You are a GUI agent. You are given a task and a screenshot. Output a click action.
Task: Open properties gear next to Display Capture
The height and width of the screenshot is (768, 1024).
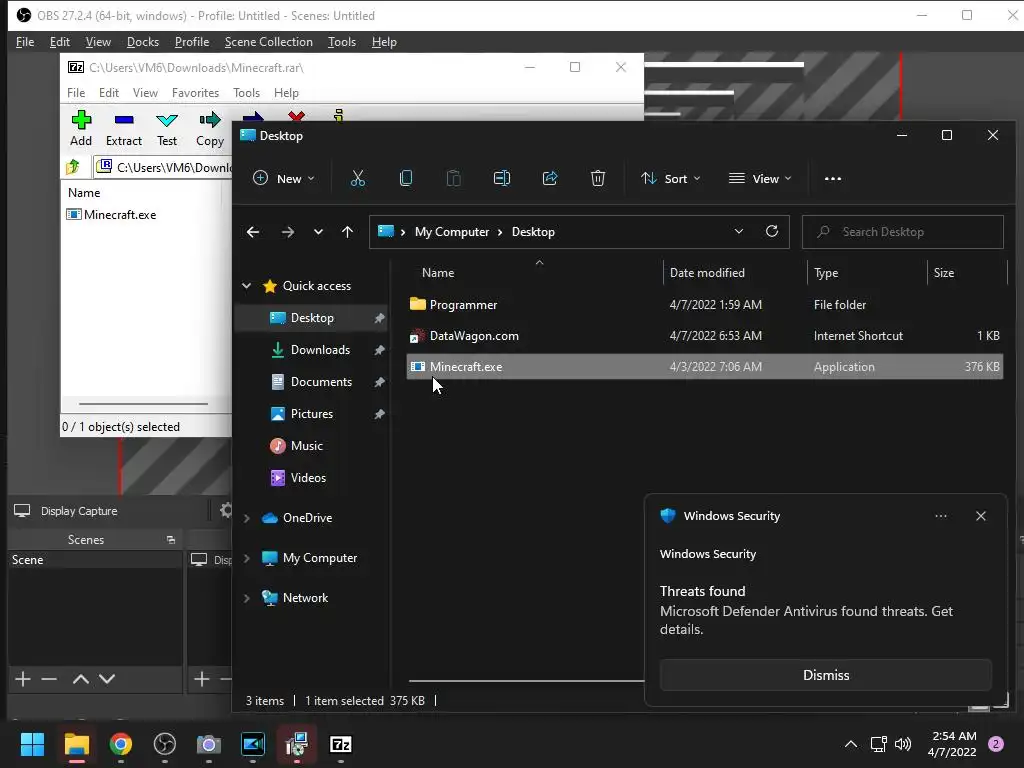pyautogui.click(x=225, y=510)
